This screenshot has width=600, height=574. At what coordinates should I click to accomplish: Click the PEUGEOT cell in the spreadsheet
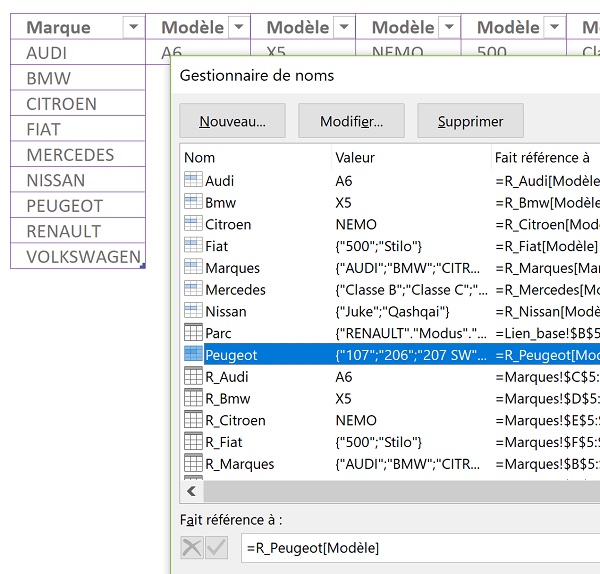tap(78, 205)
